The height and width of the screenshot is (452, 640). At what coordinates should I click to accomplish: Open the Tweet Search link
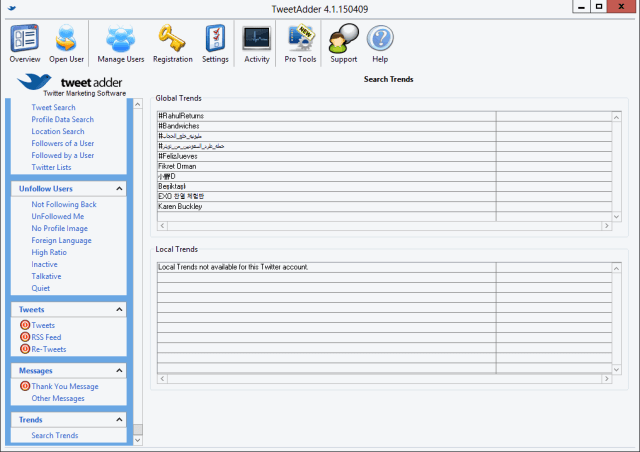click(x=53, y=107)
